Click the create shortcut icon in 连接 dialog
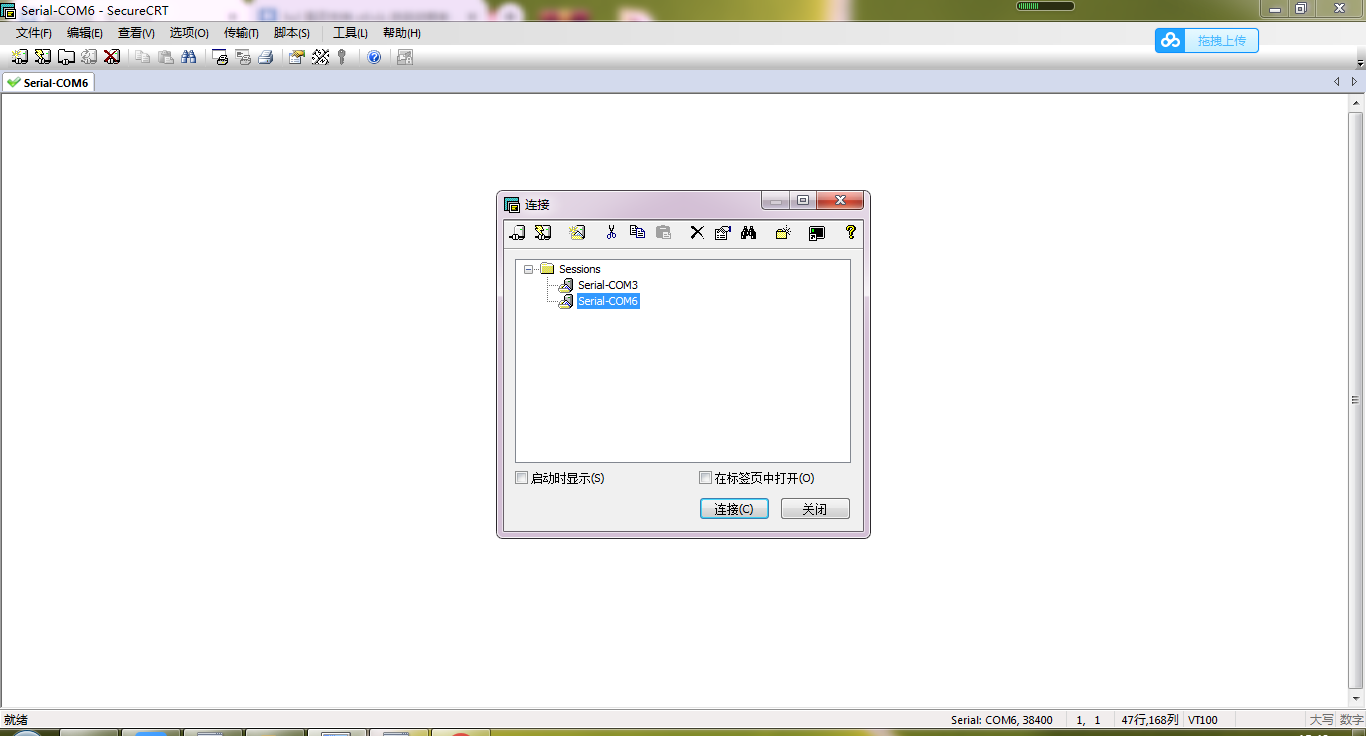Viewport: 1366px width, 736px height. (817, 232)
